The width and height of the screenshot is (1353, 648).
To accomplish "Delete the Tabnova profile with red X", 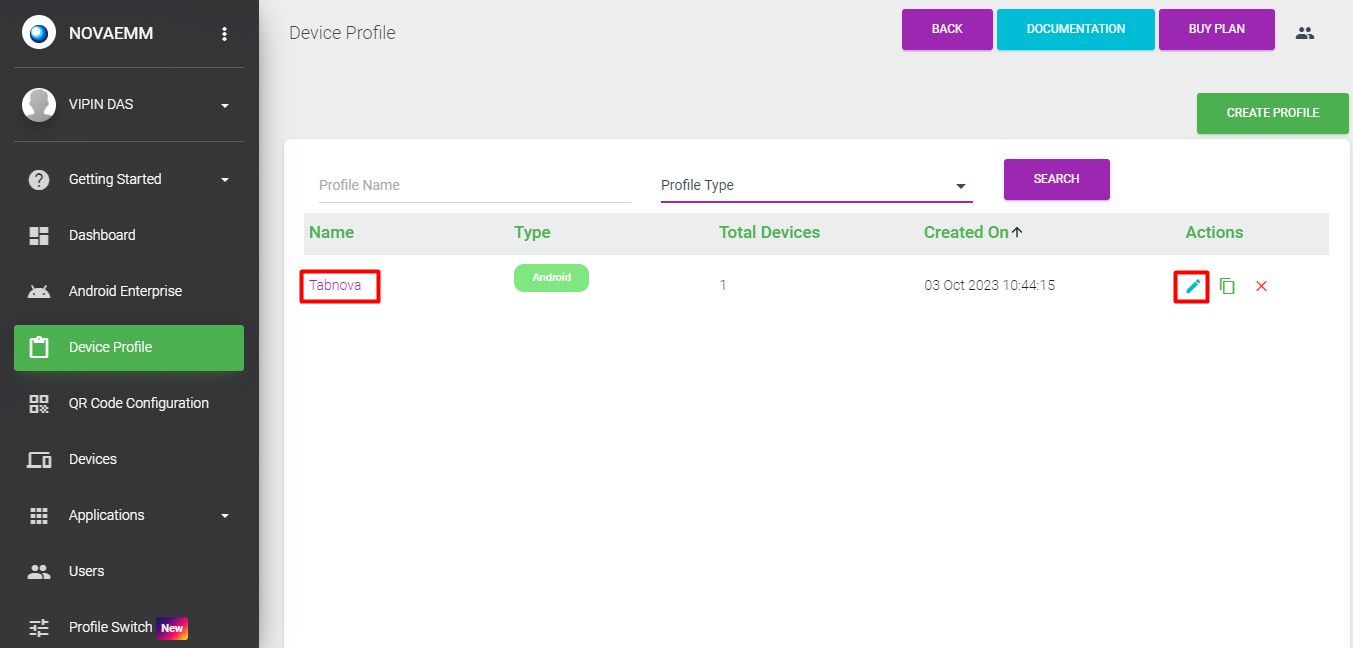I will tap(1261, 286).
